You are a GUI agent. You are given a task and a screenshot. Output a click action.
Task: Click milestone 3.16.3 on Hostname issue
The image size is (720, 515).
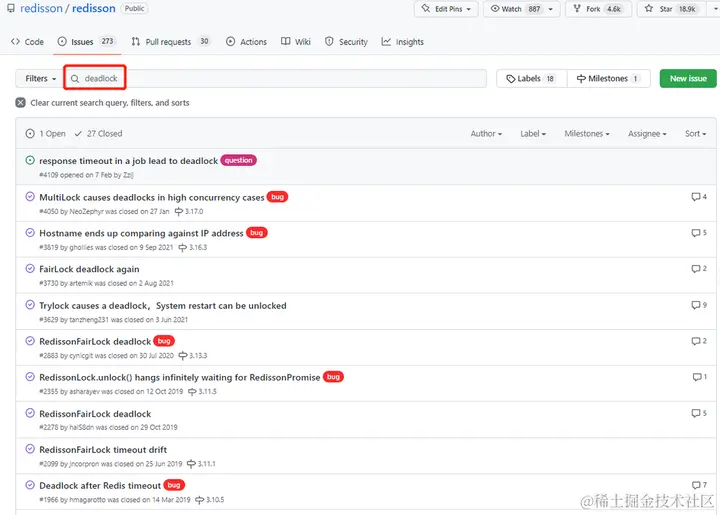[192, 247]
